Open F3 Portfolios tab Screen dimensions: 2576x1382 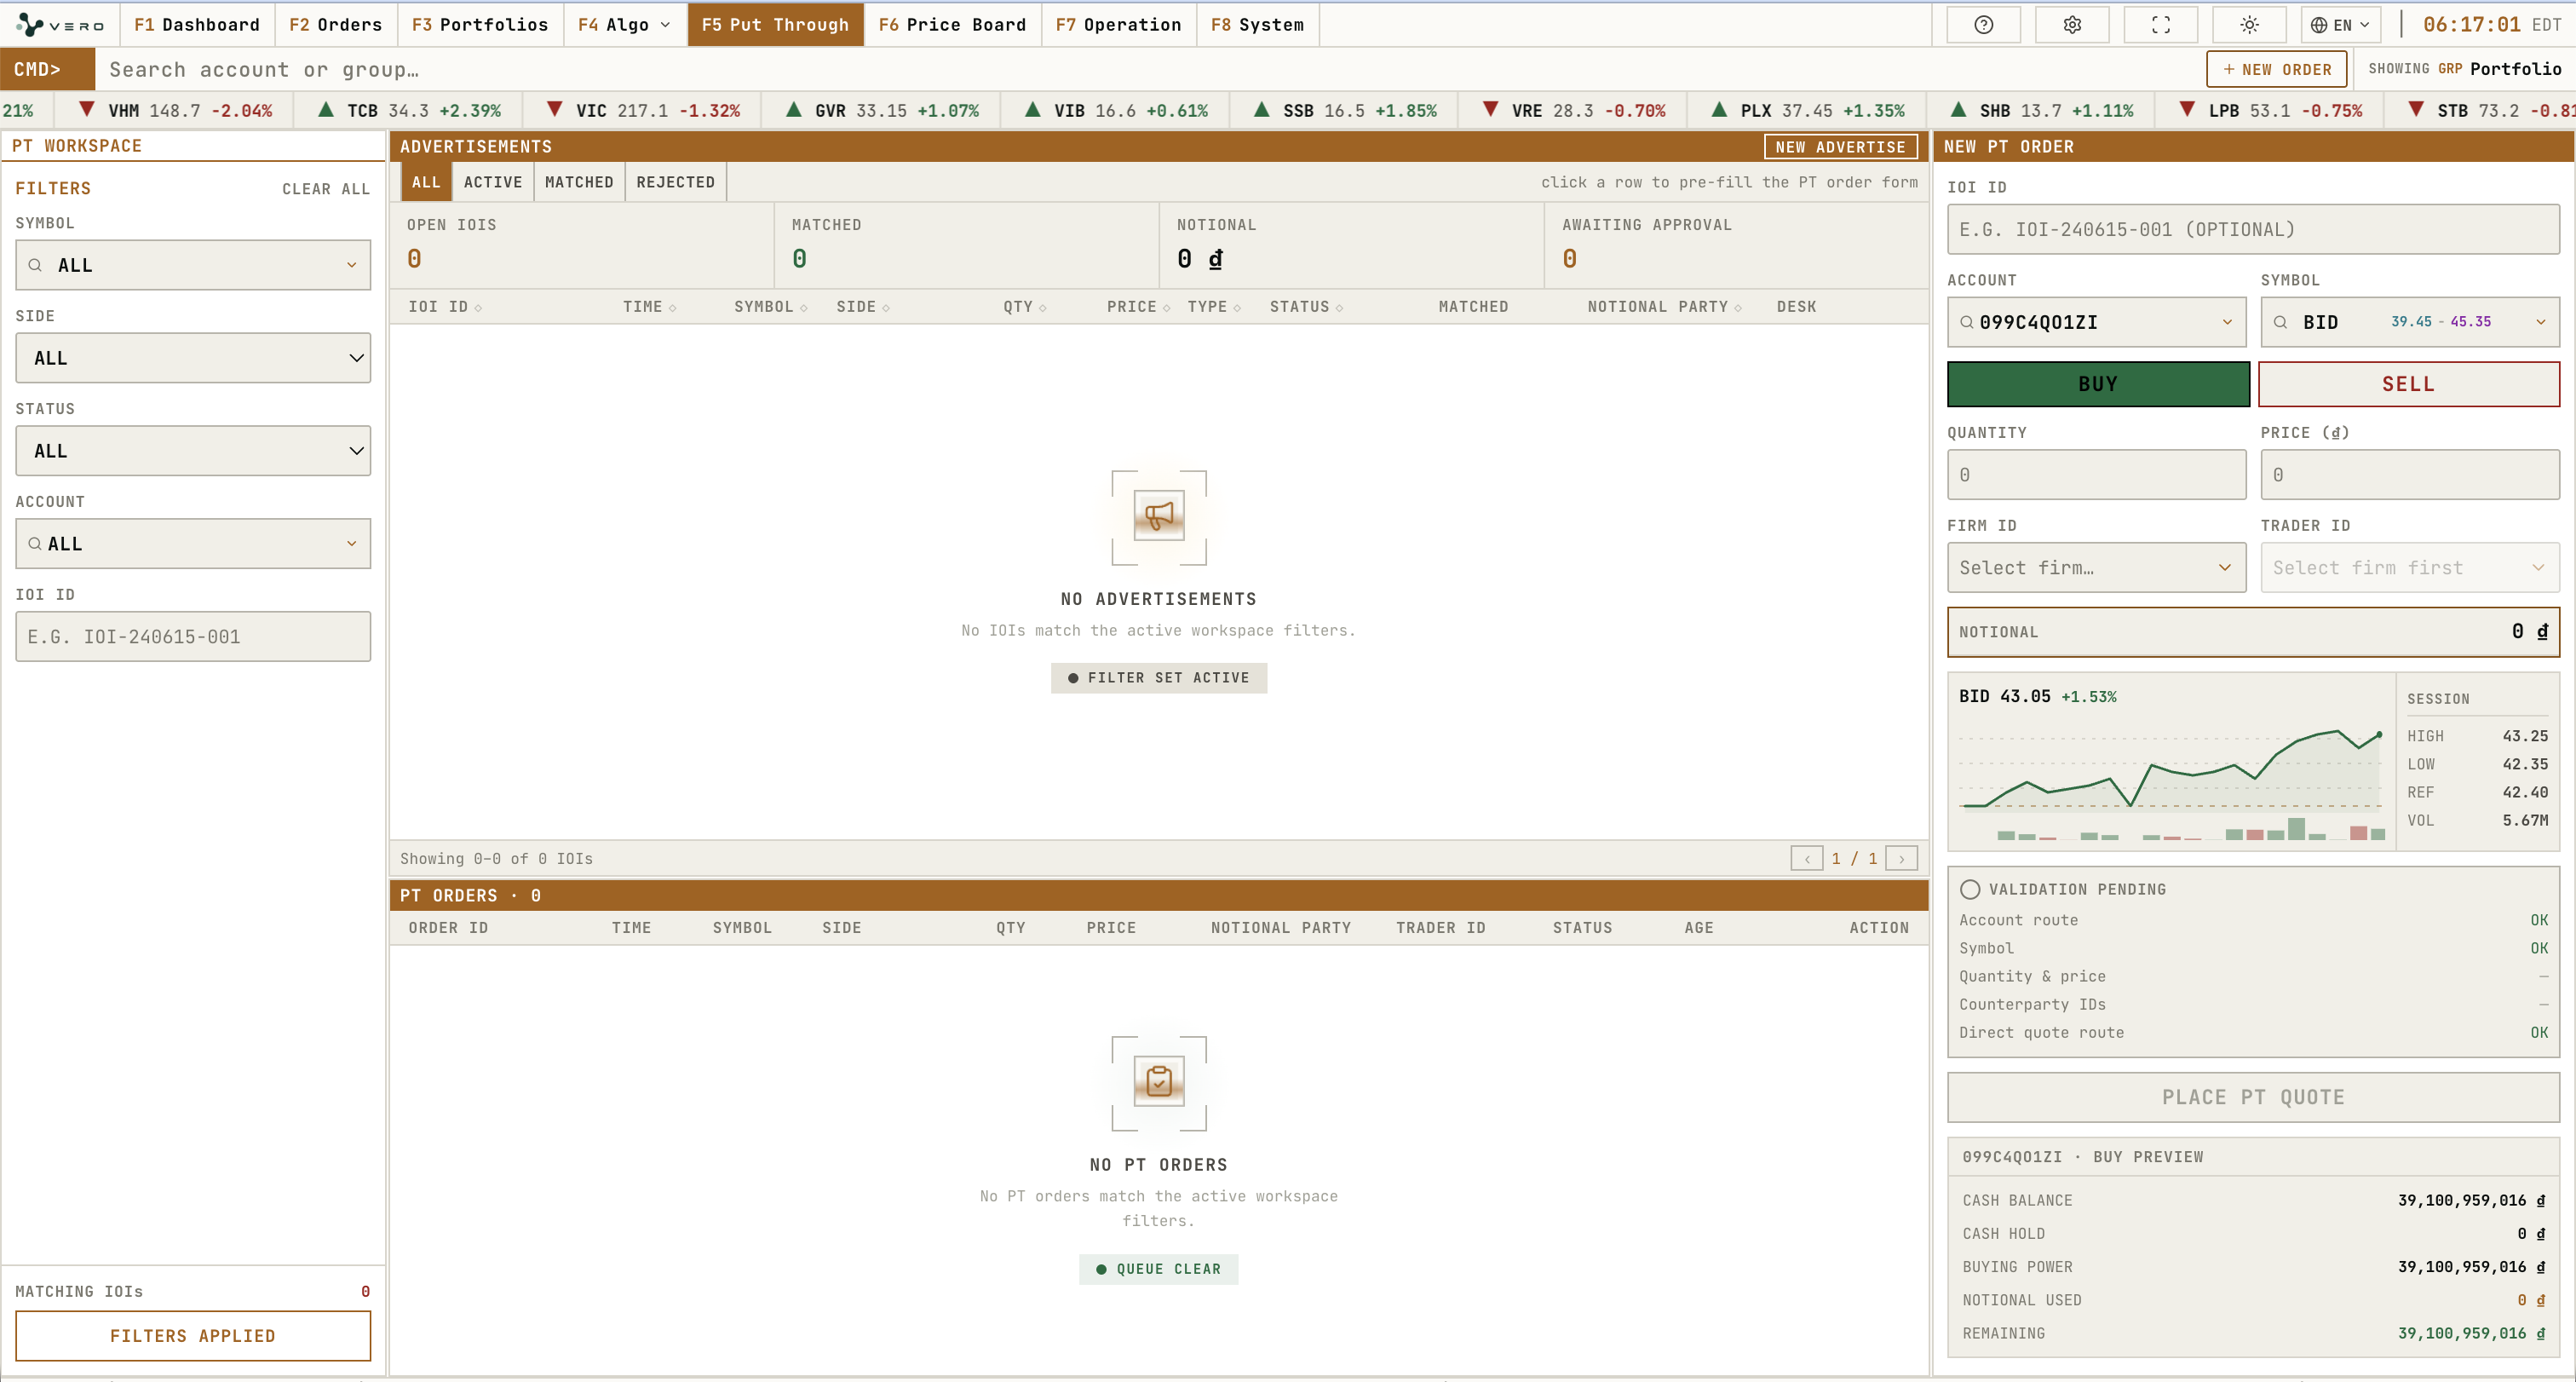click(x=480, y=25)
